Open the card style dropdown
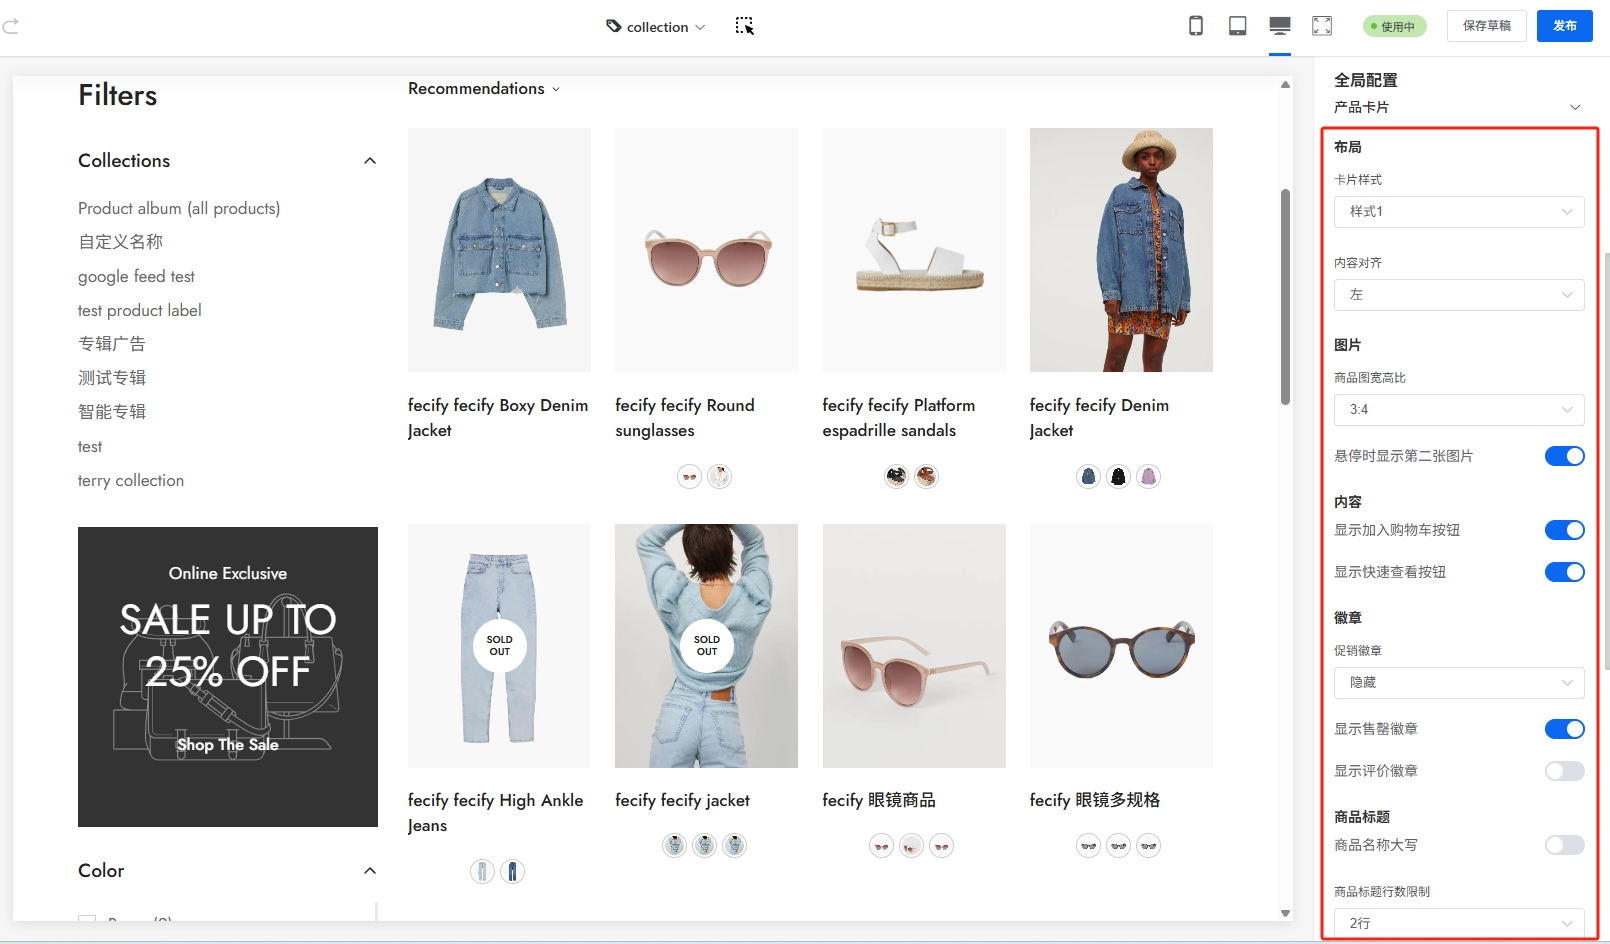The width and height of the screenshot is (1610, 944). coord(1458,212)
